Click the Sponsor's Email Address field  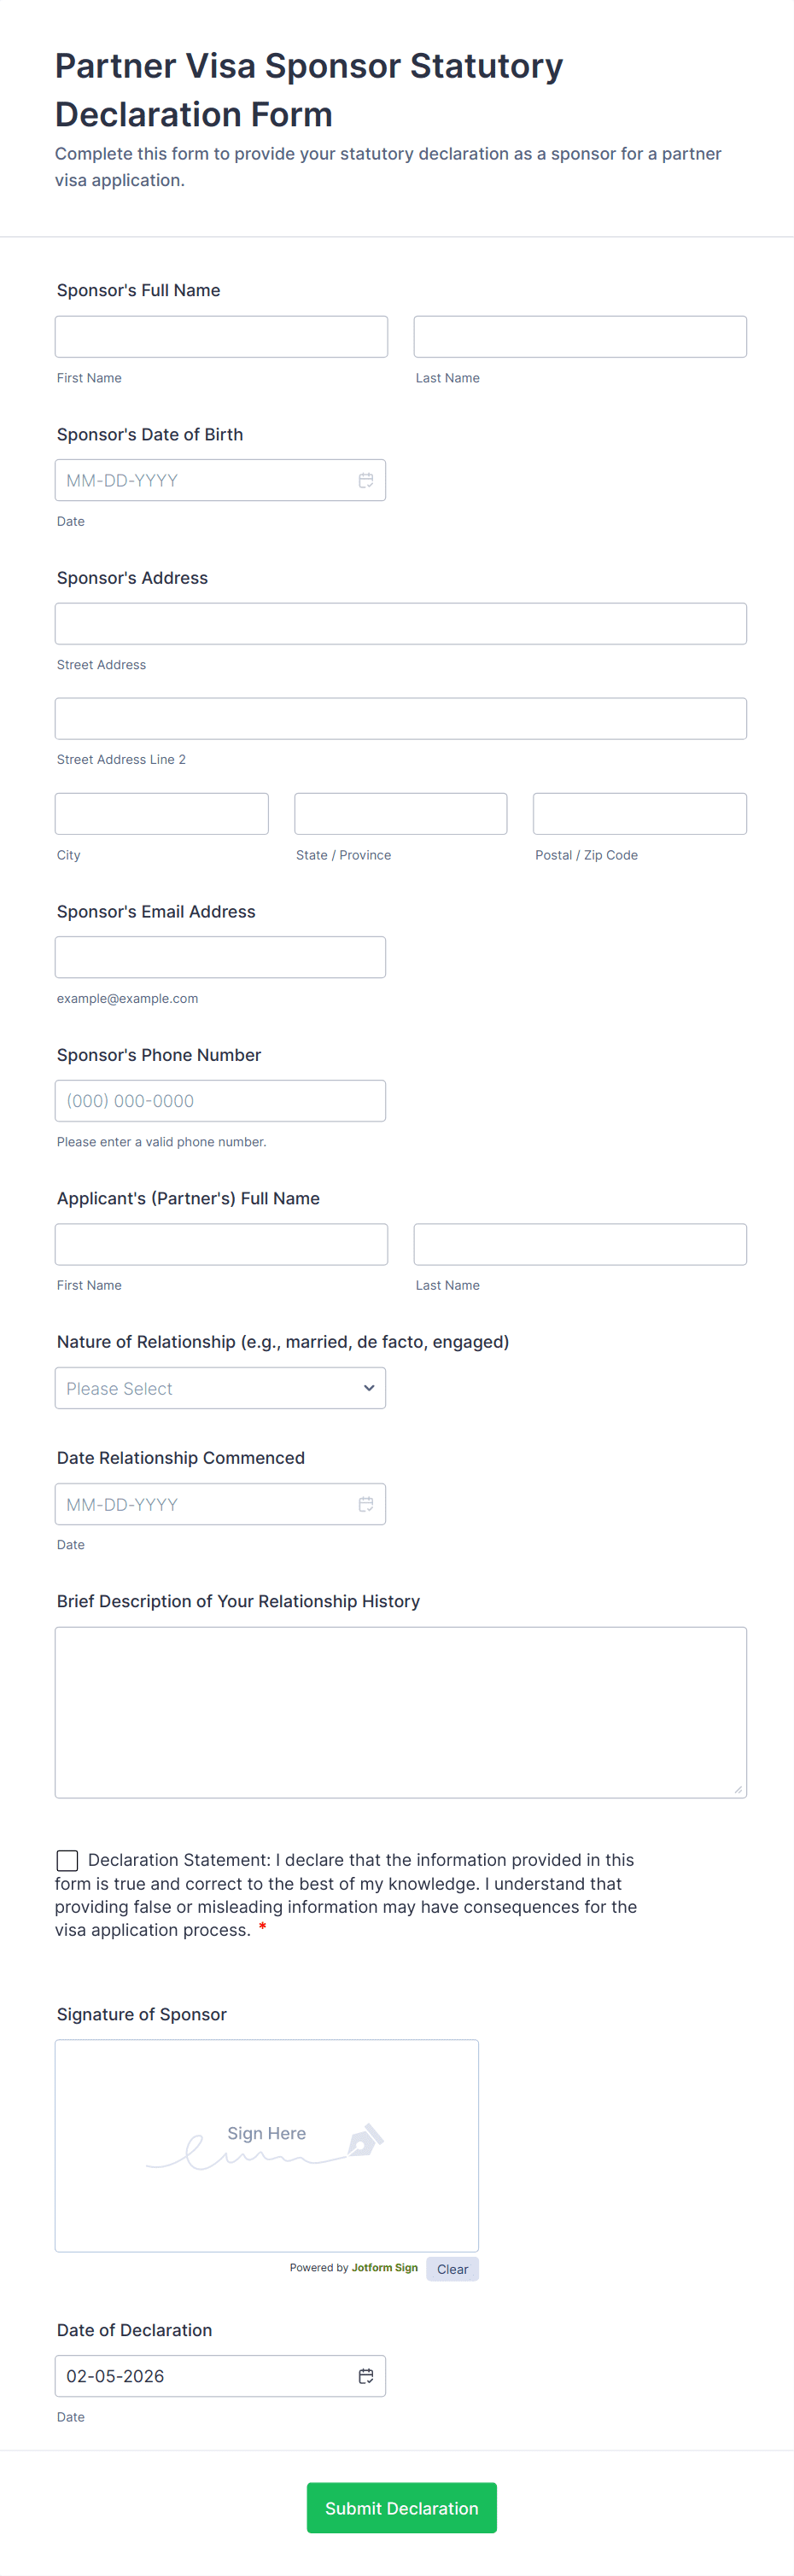[x=220, y=957]
